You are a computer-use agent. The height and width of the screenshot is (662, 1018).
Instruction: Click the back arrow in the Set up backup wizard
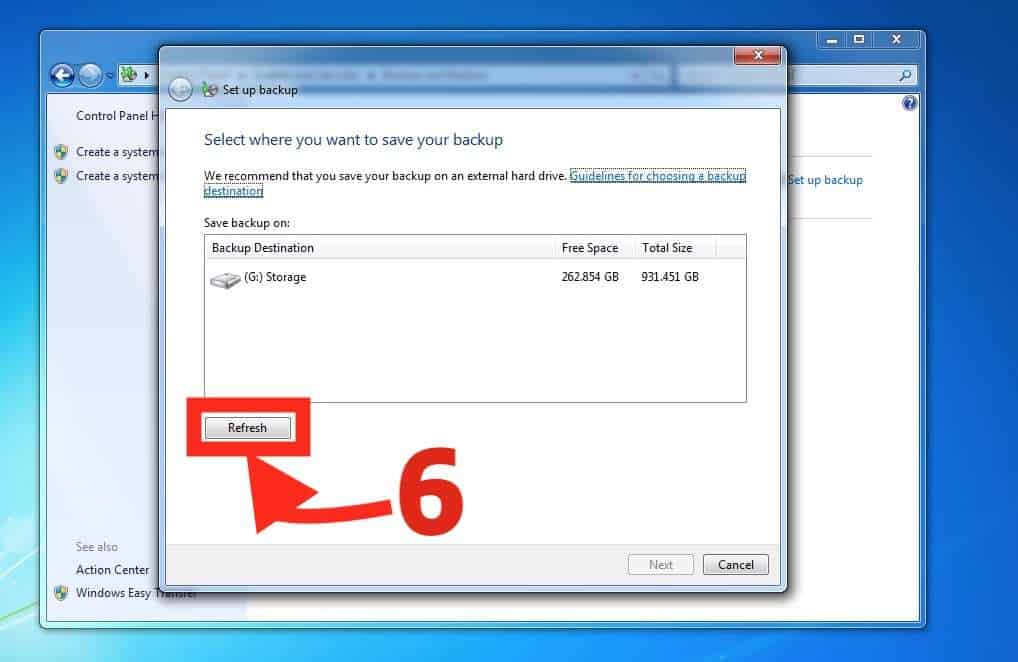(x=180, y=89)
